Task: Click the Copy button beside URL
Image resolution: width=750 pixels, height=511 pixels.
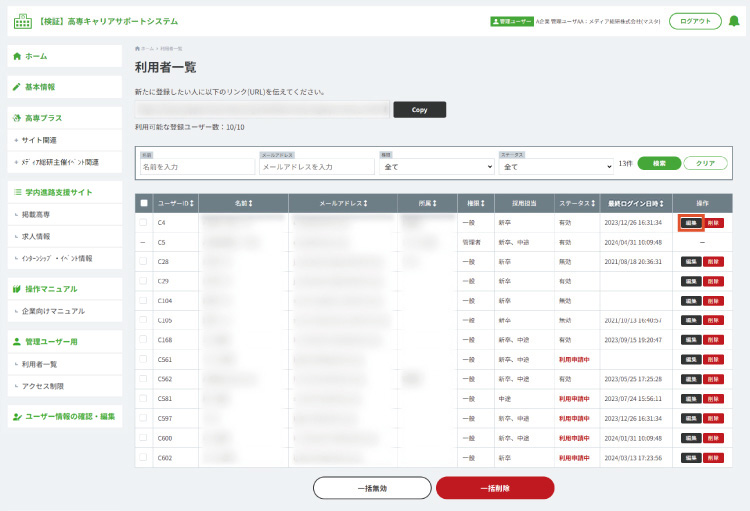Action: [419, 110]
